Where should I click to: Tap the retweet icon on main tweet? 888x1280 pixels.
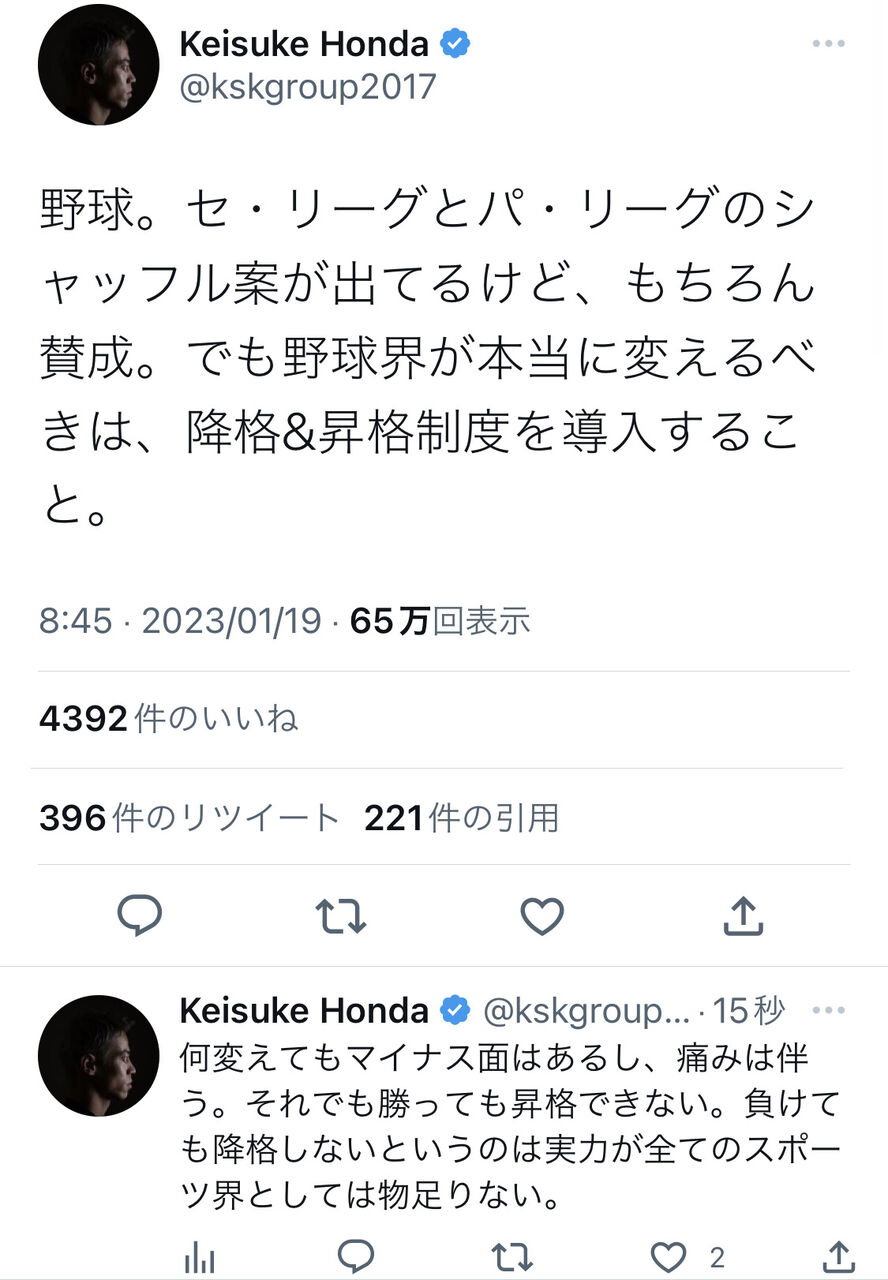pos(340,915)
